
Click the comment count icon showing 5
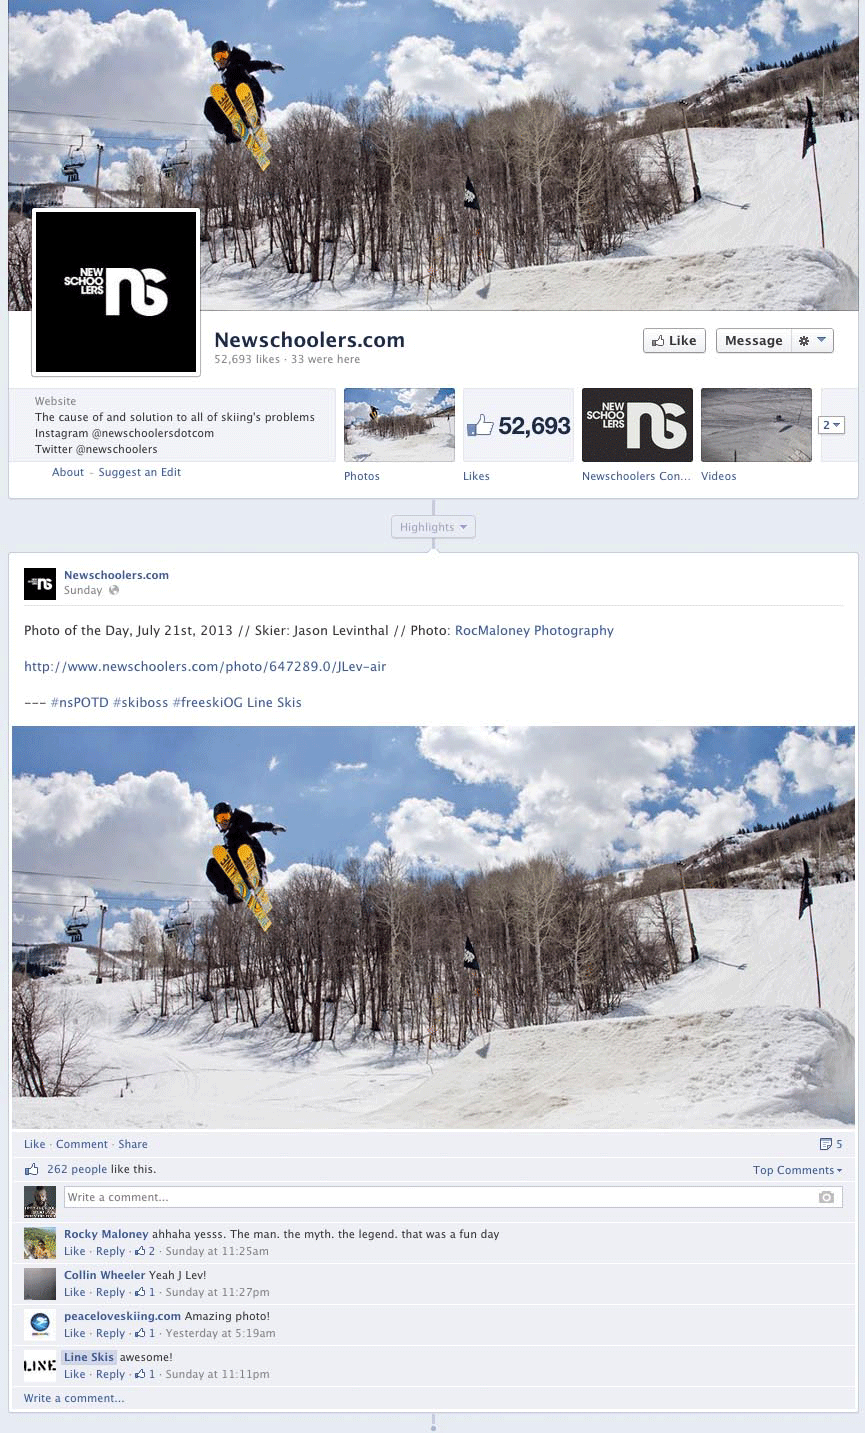tap(831, 1144)
